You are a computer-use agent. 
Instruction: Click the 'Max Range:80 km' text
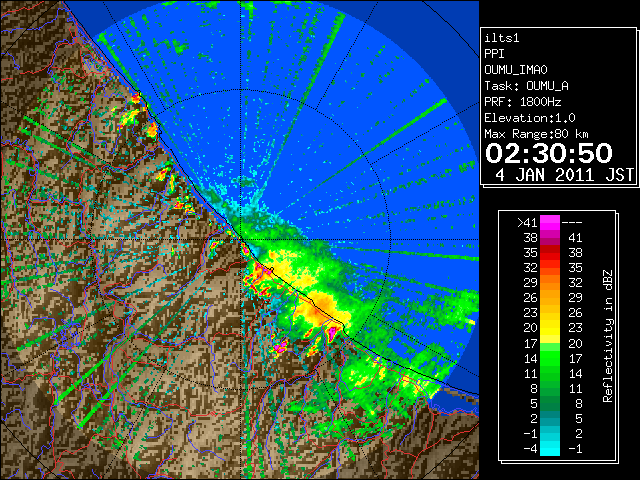coord(536,134)
